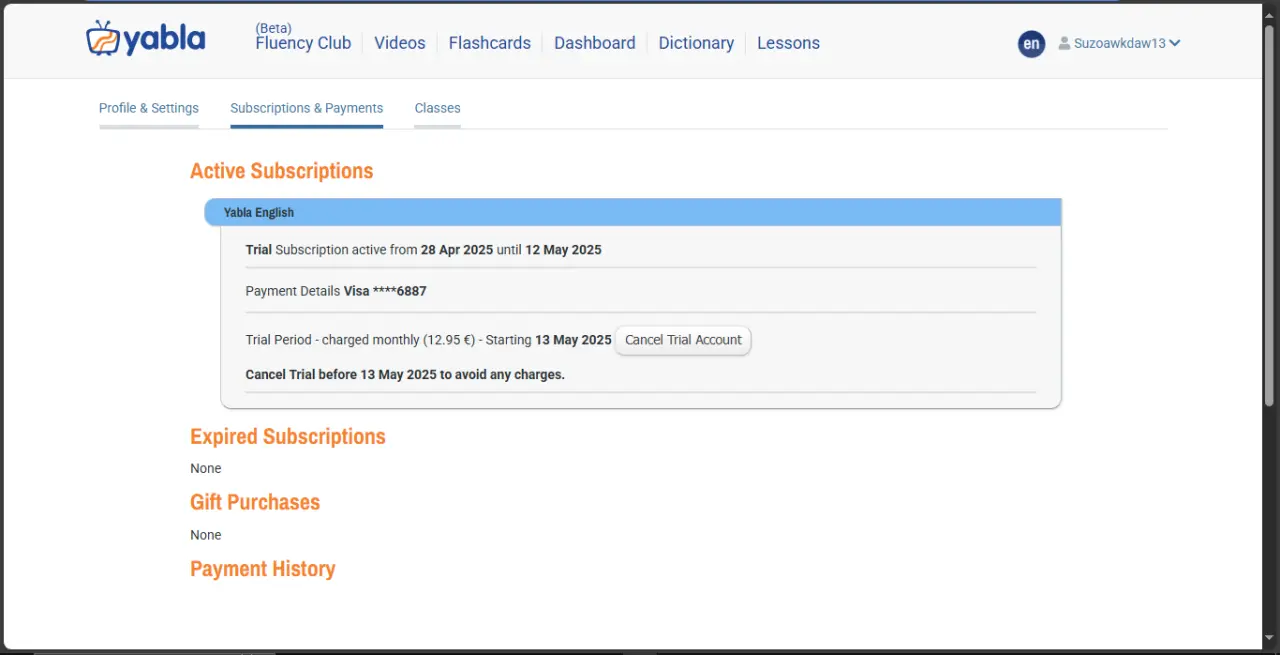Open Flashcards section
Viewport: 1280px width, 655px height.
coord(489,43)
